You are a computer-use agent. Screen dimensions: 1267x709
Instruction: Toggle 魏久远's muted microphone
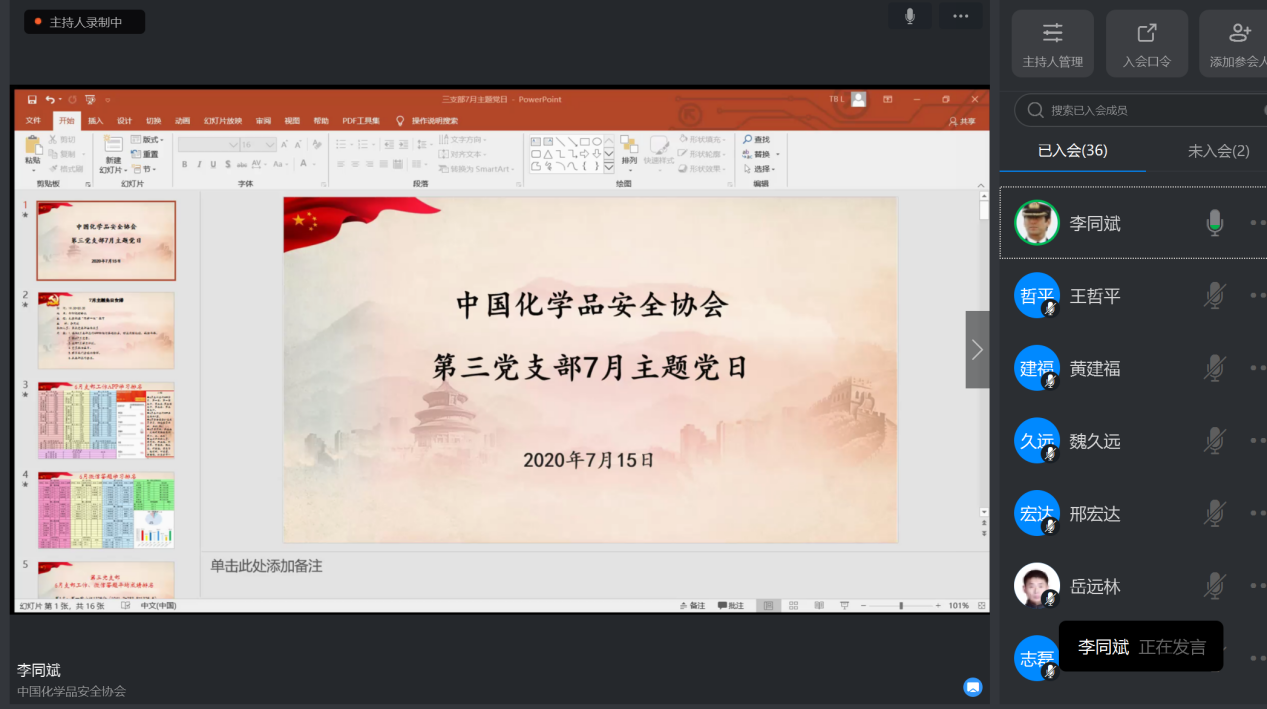pos(1214,441)
